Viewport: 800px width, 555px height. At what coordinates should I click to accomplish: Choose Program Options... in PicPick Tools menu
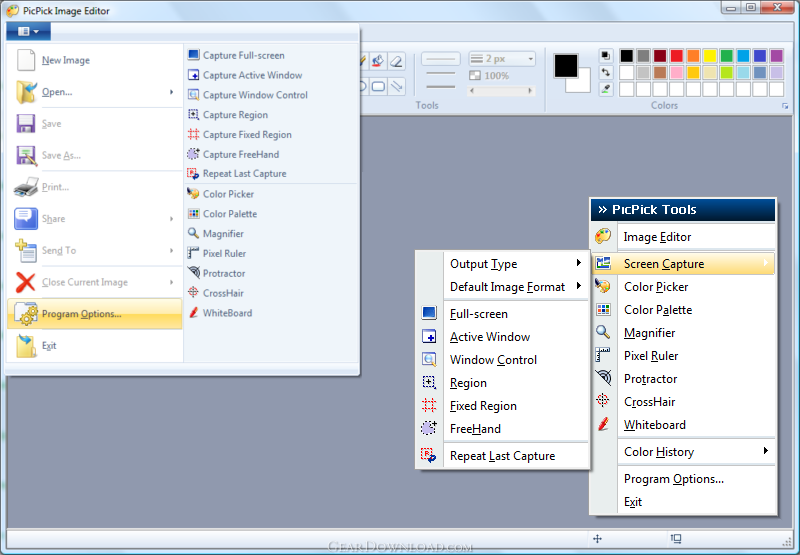click(x=684, y=478)
